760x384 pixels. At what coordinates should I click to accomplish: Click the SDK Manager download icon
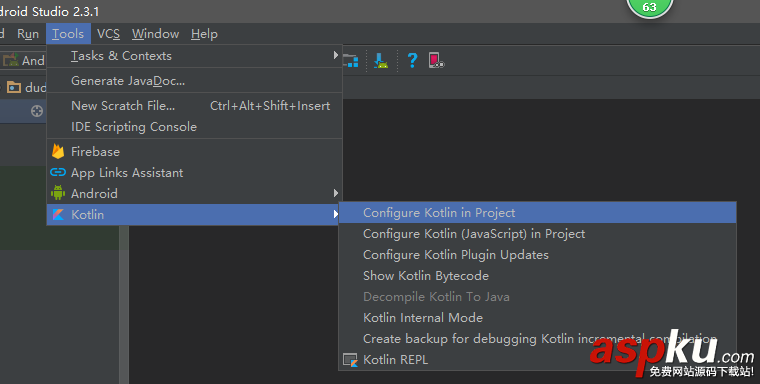[x=381, y=61]
